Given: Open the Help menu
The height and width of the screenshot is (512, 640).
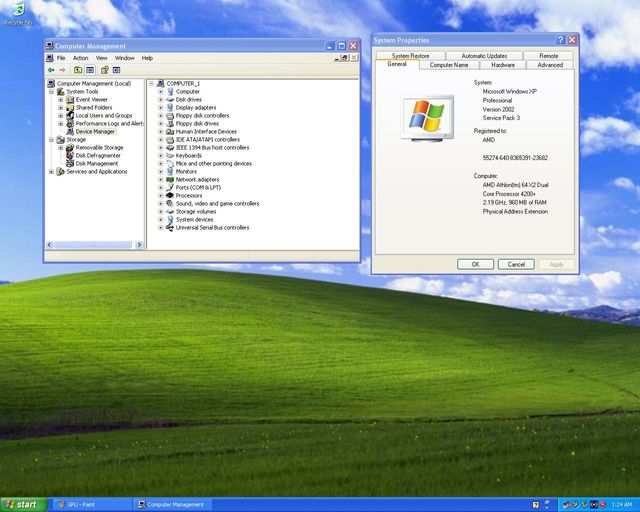Looking at the screenshot, I should [147, 58].
